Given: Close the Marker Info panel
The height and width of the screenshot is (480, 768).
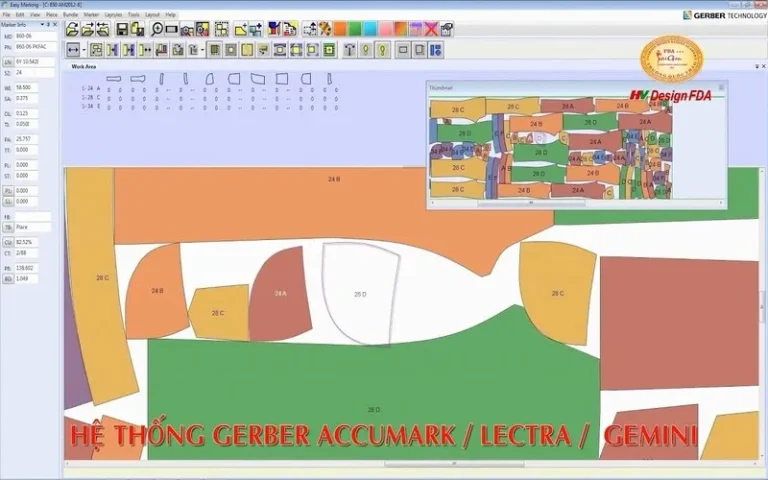Looking at the screenshot, I should [x=54, y=24].
